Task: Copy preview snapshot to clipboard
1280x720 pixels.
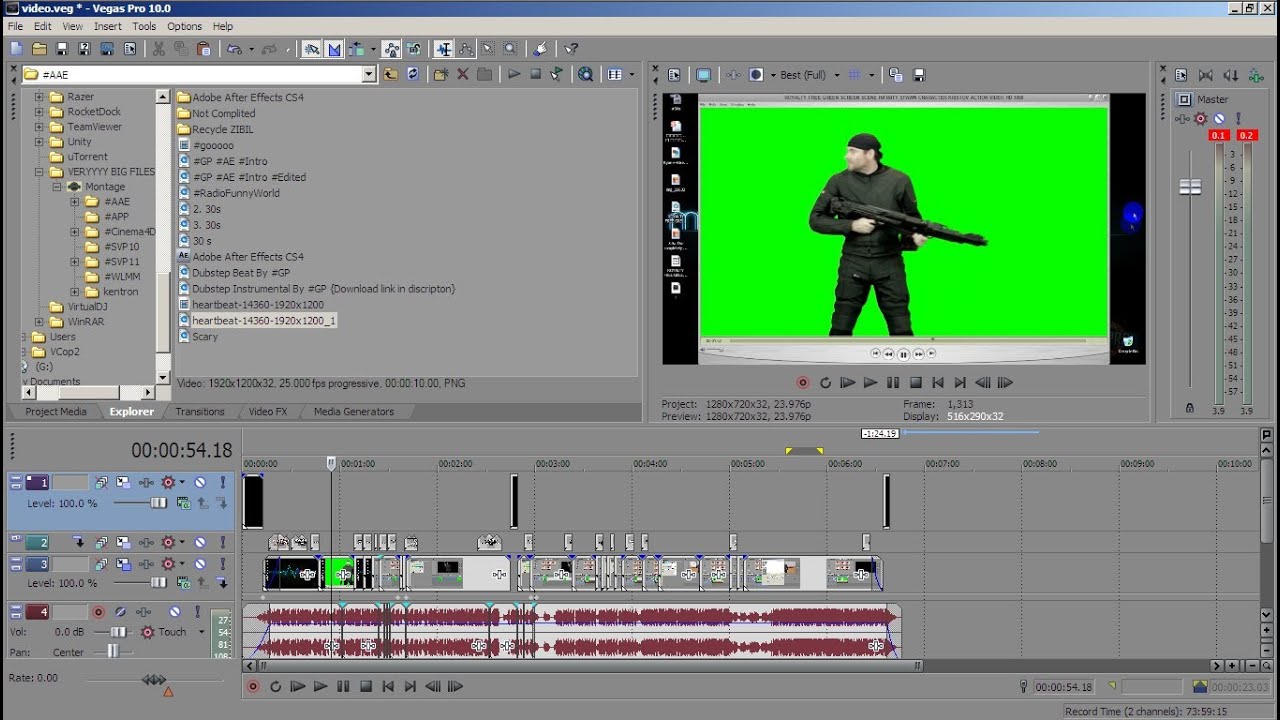Action: (895, 75)
